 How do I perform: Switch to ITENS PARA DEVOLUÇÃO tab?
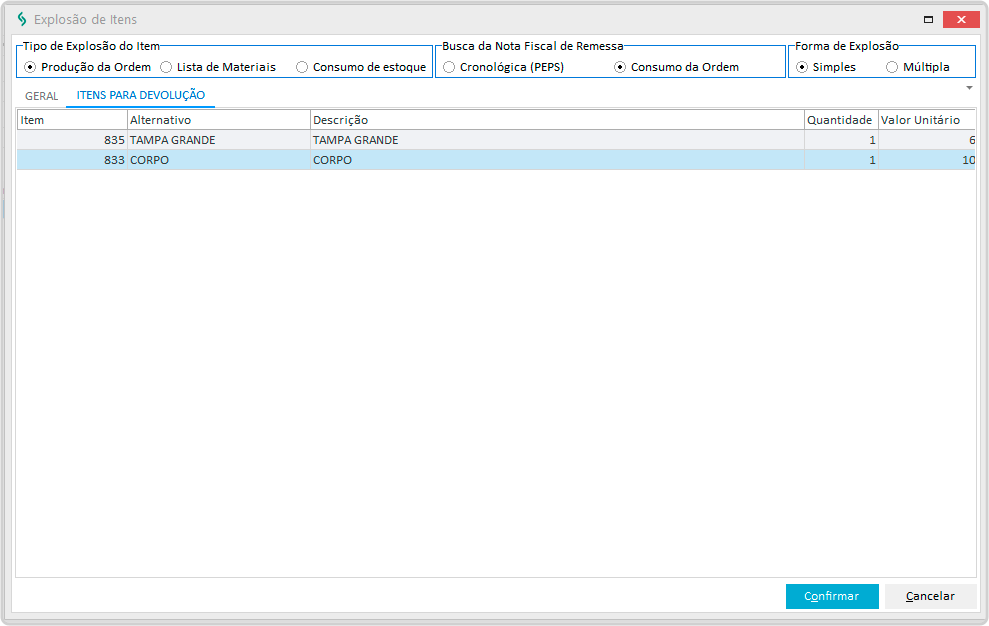pyautogui.click(x=141, y=95)
